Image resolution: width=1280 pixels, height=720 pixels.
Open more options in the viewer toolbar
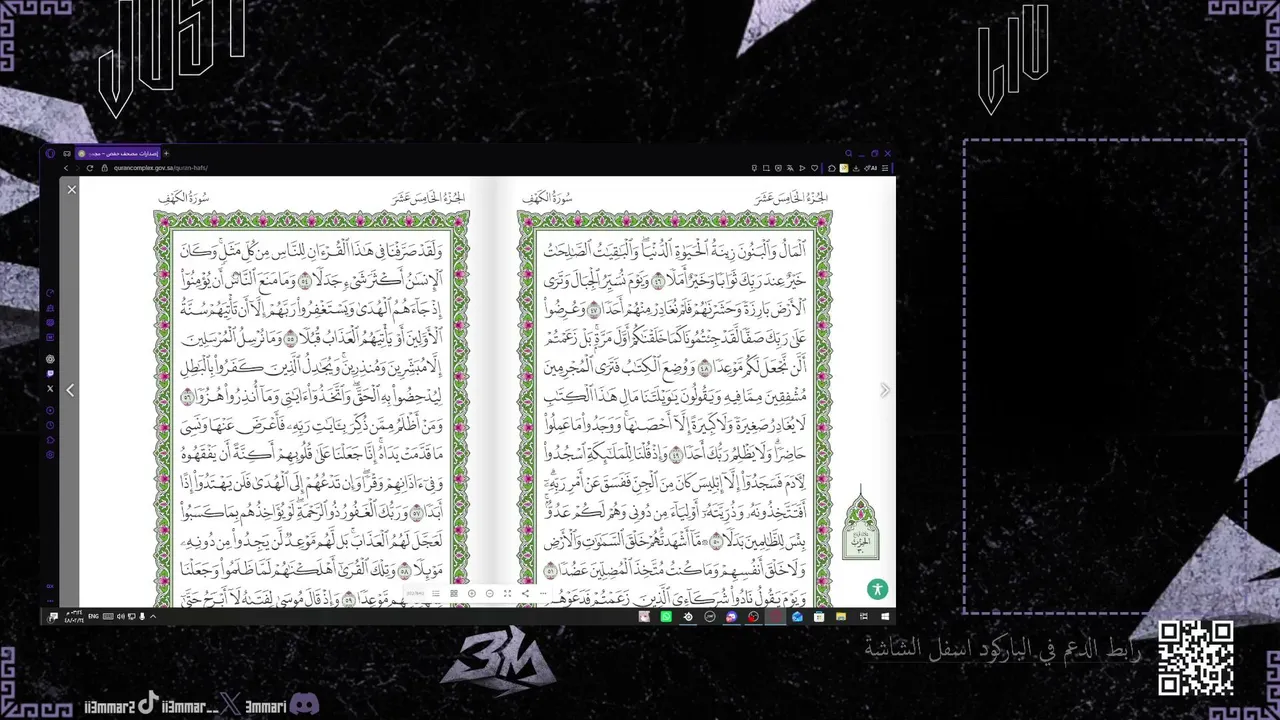[x=543, y=594]
